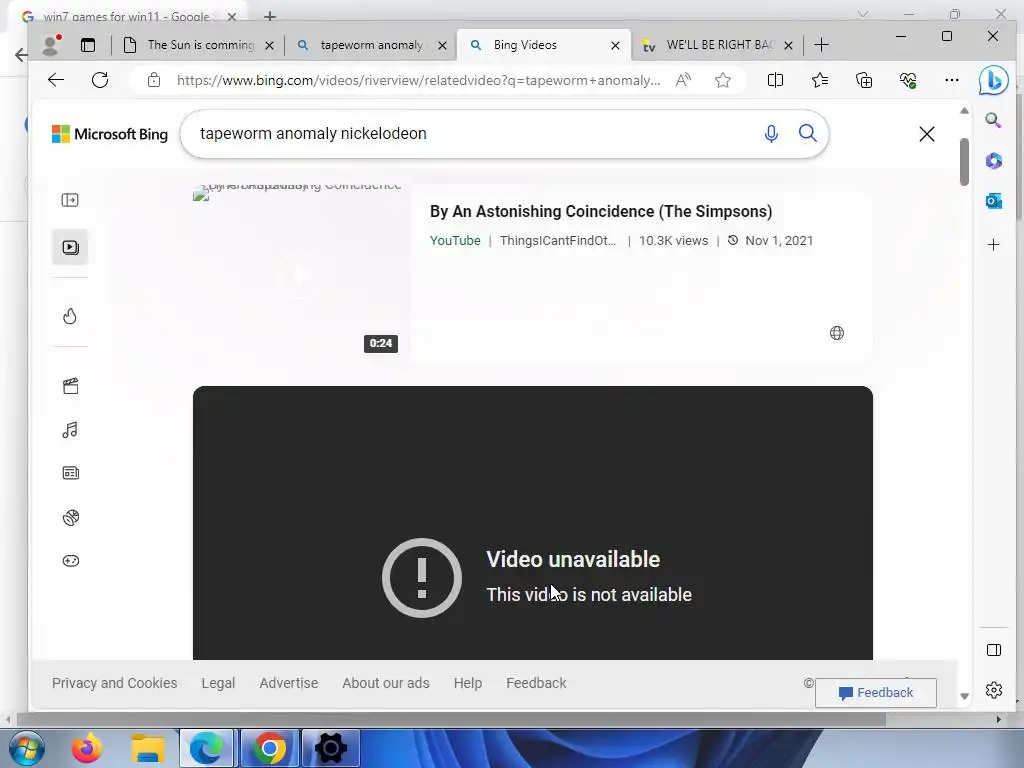Open the Bing Copilot sidebar button
This screenshot has height=768, width=1024.
pos(993,80)
